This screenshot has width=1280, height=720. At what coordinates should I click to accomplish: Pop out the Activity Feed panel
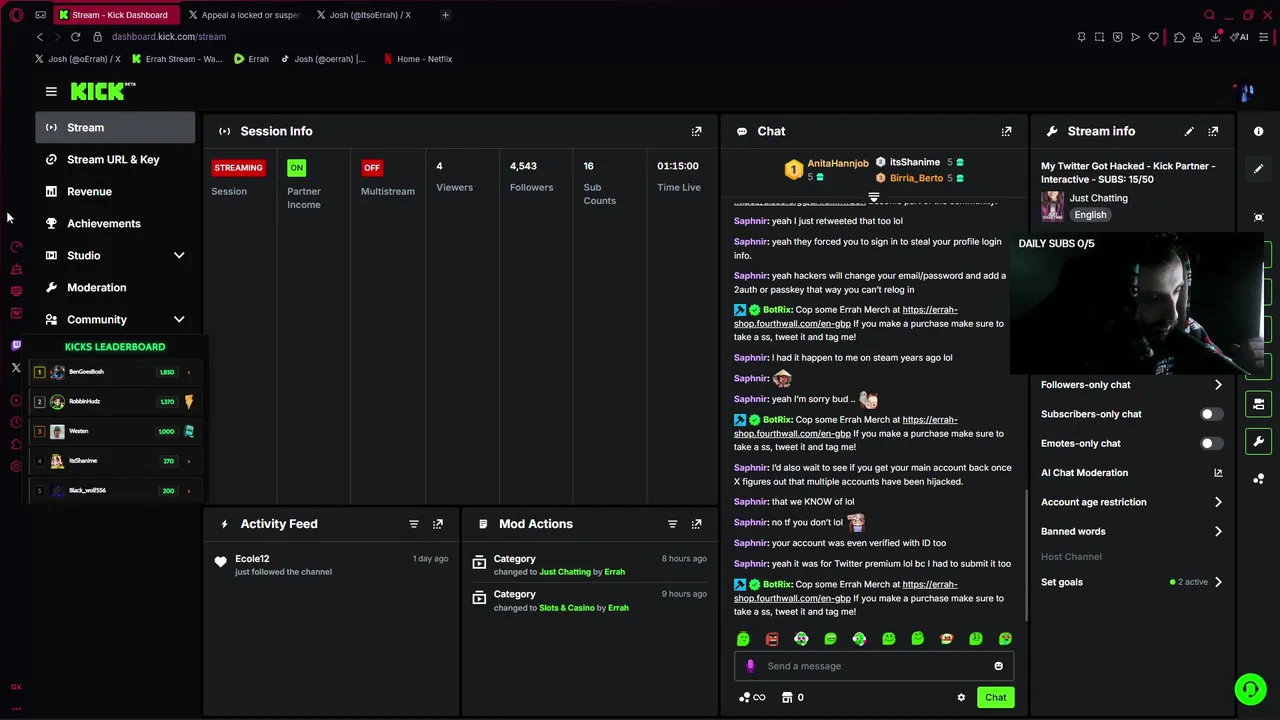pyautogui.click(x=438, y=524)
